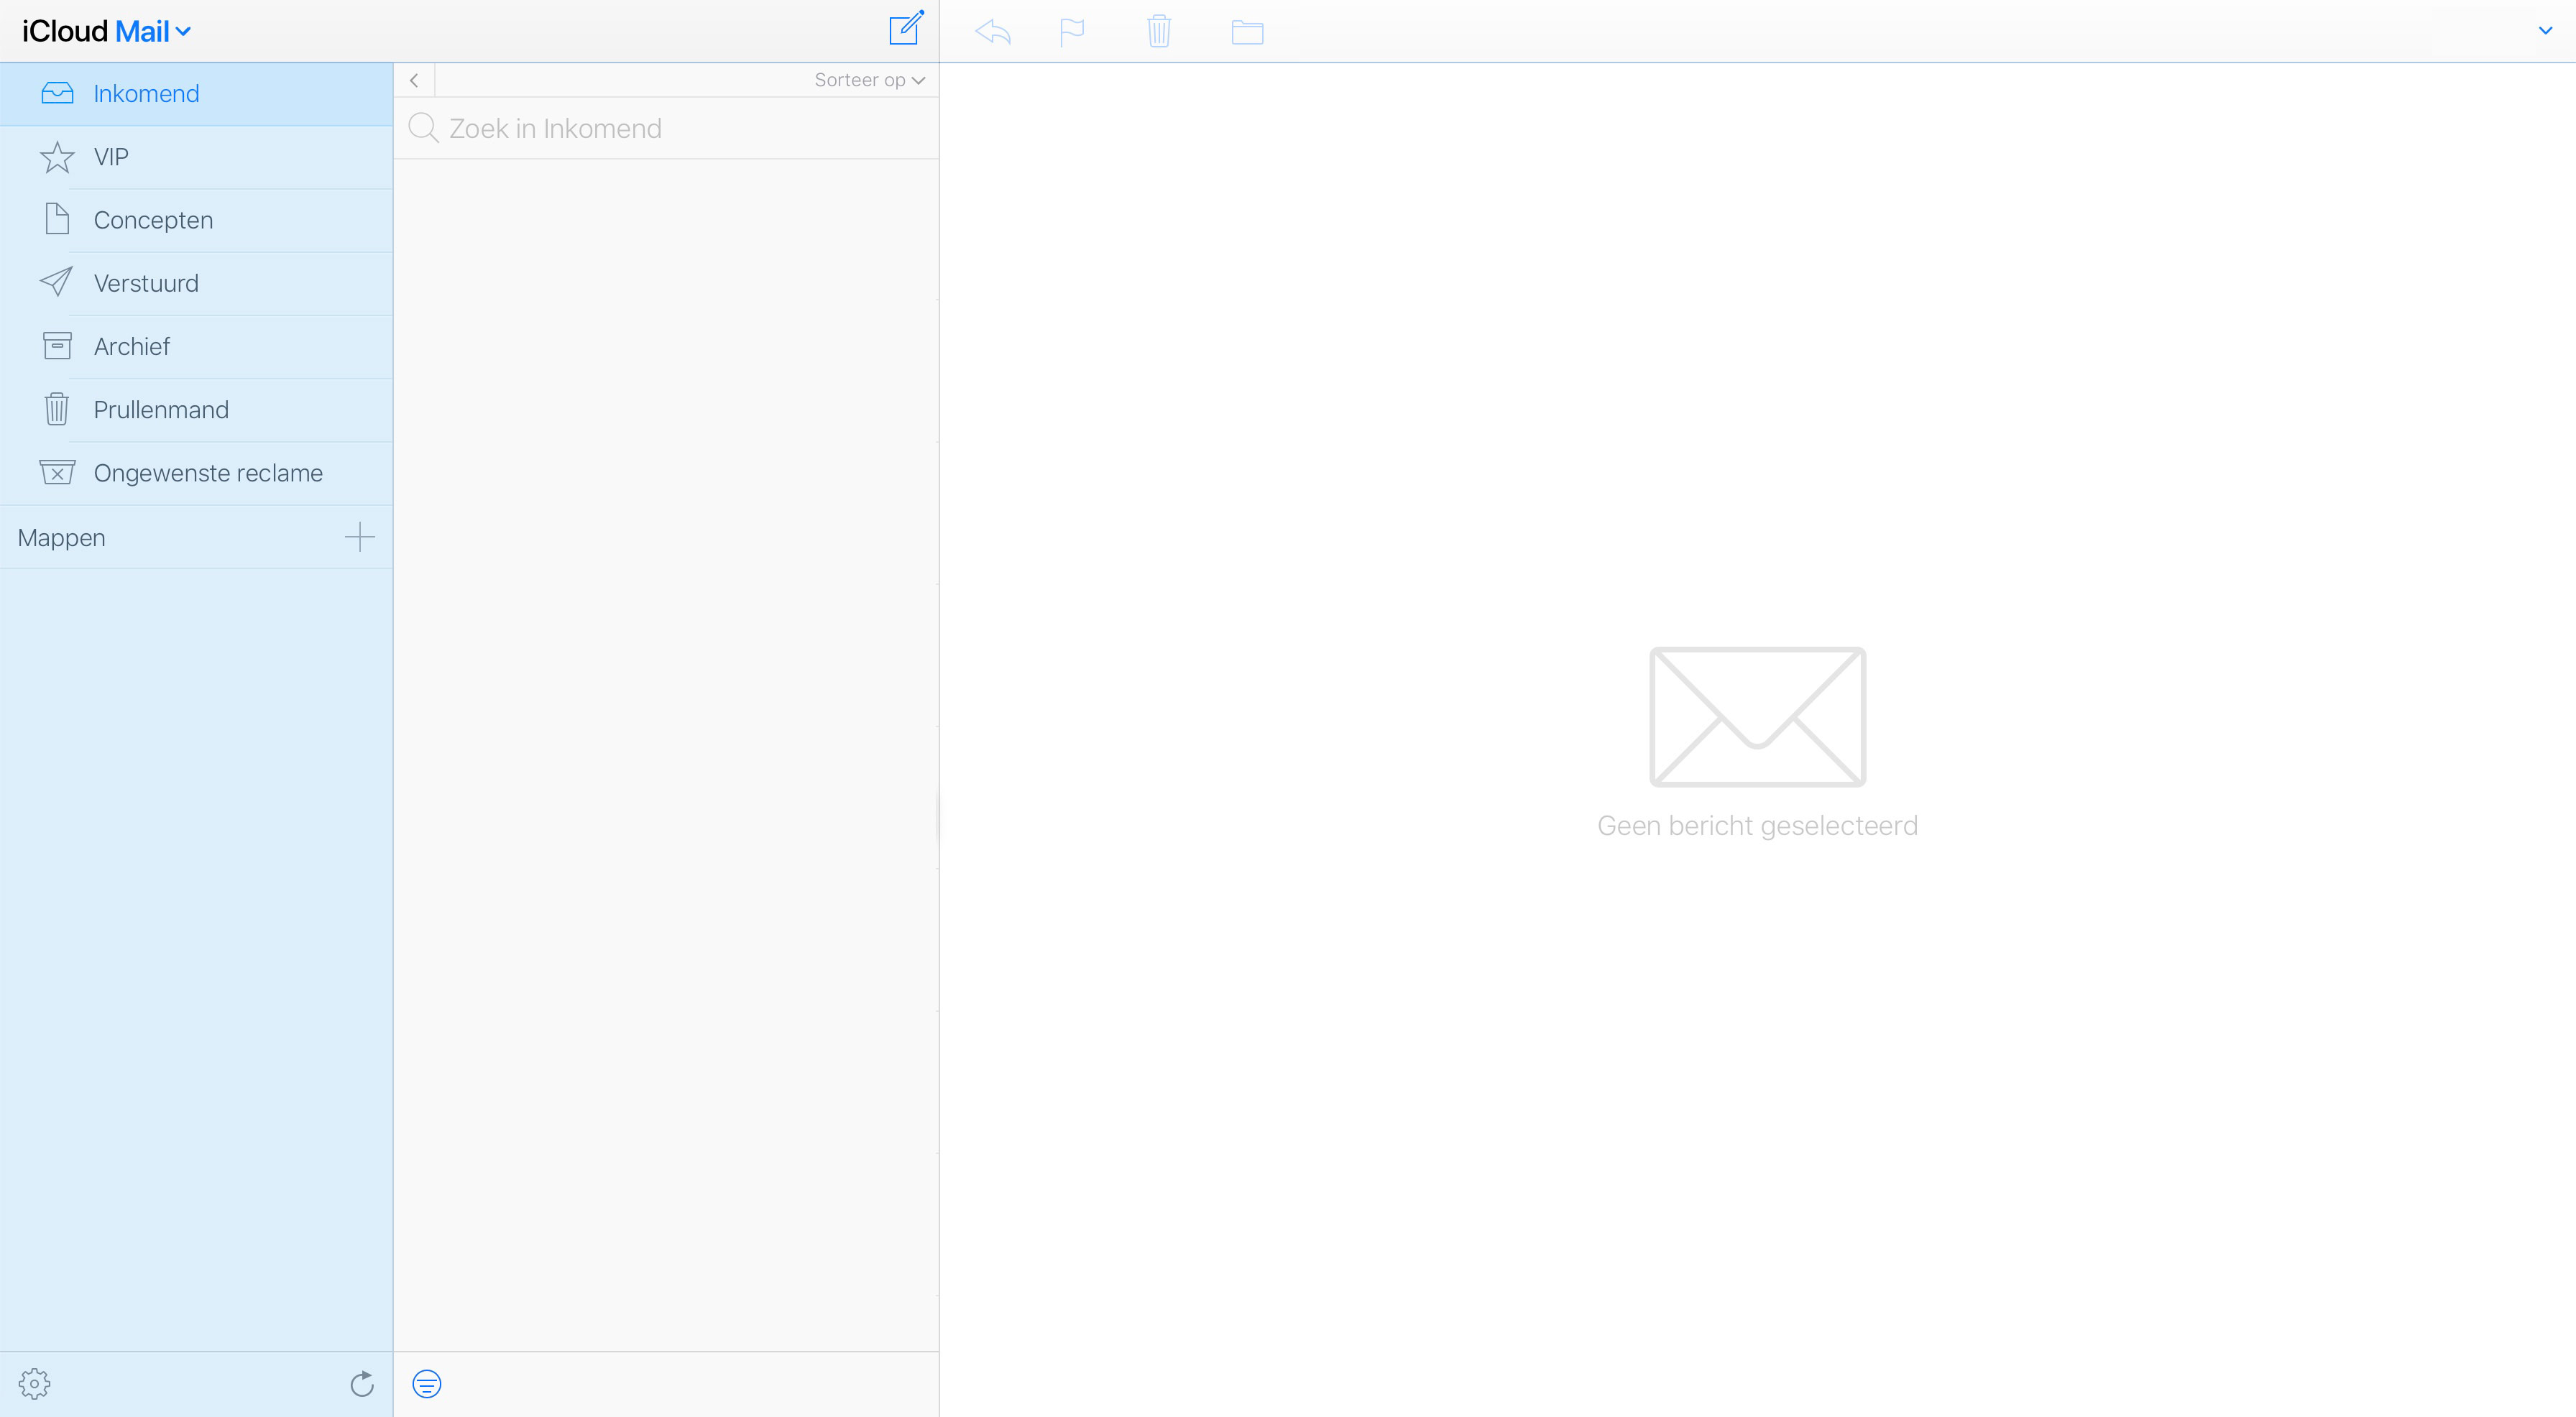This screenshot has height=1417, width=2576.
Task: Compose a new message
Action: 906,28
